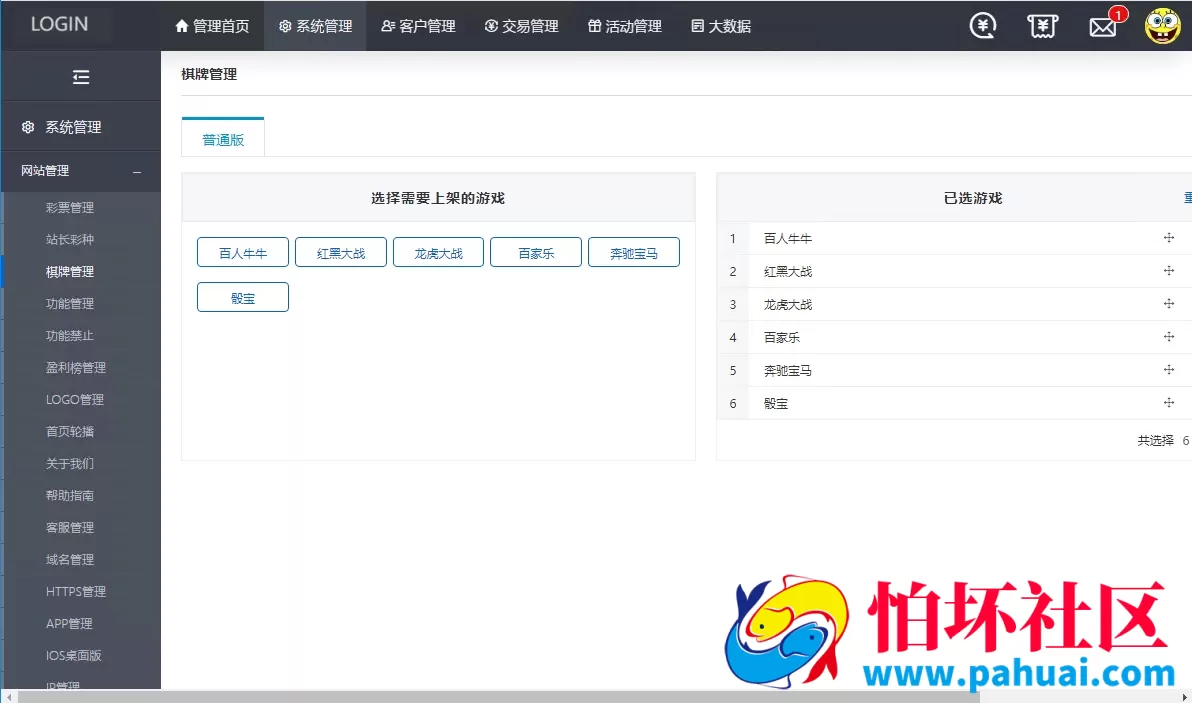Select 红黑大战 in the selected games list
Image resolution: width=1192 pixels, height=703 pixels.
tap(788, 271)
